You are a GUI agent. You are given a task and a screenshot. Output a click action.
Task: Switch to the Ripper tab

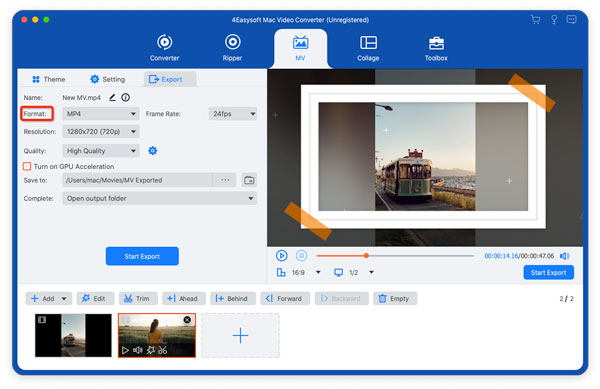tap(232, 48)
